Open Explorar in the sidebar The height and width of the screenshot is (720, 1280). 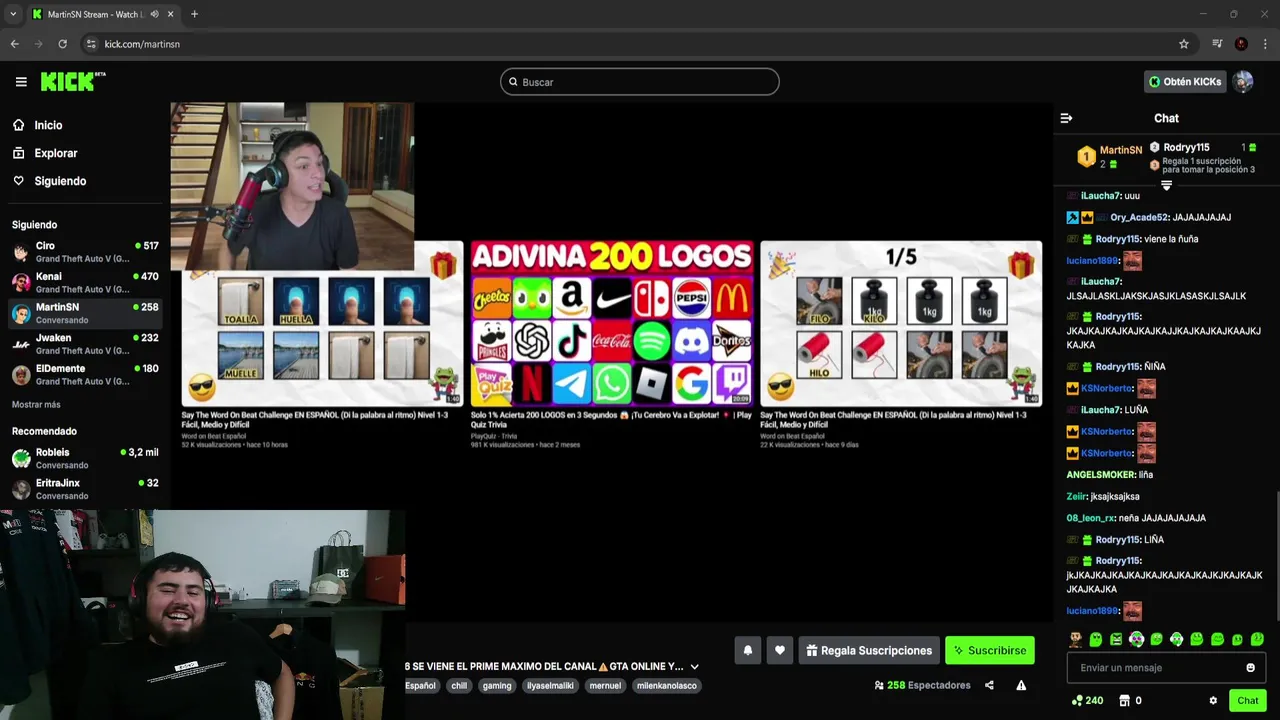point(56,153)
